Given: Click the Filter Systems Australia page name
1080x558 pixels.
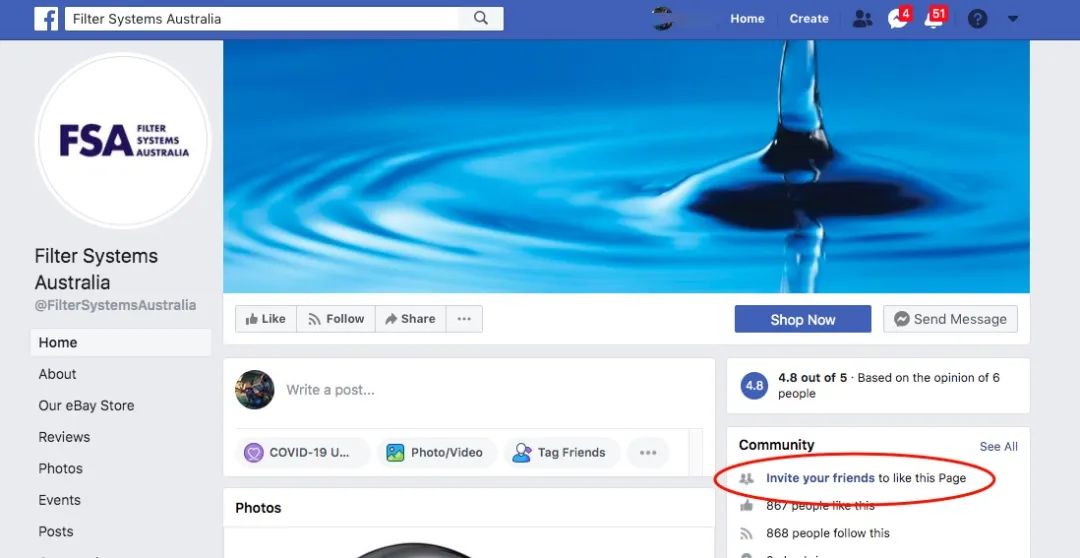Looking at the screenshot, I should tap(96, 269).
